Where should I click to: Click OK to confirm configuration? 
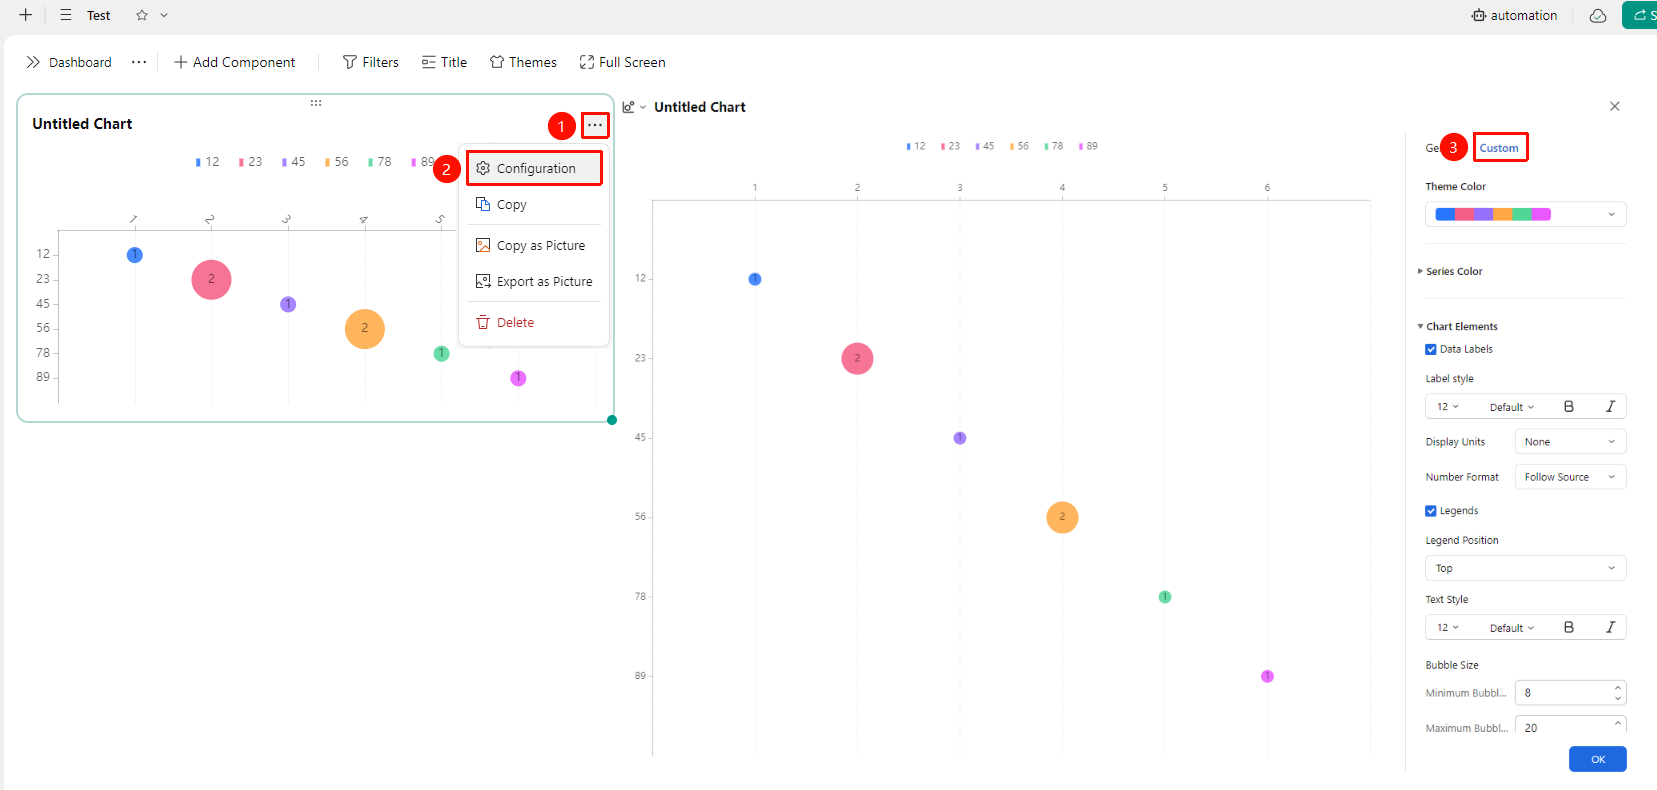point(1597,759)
